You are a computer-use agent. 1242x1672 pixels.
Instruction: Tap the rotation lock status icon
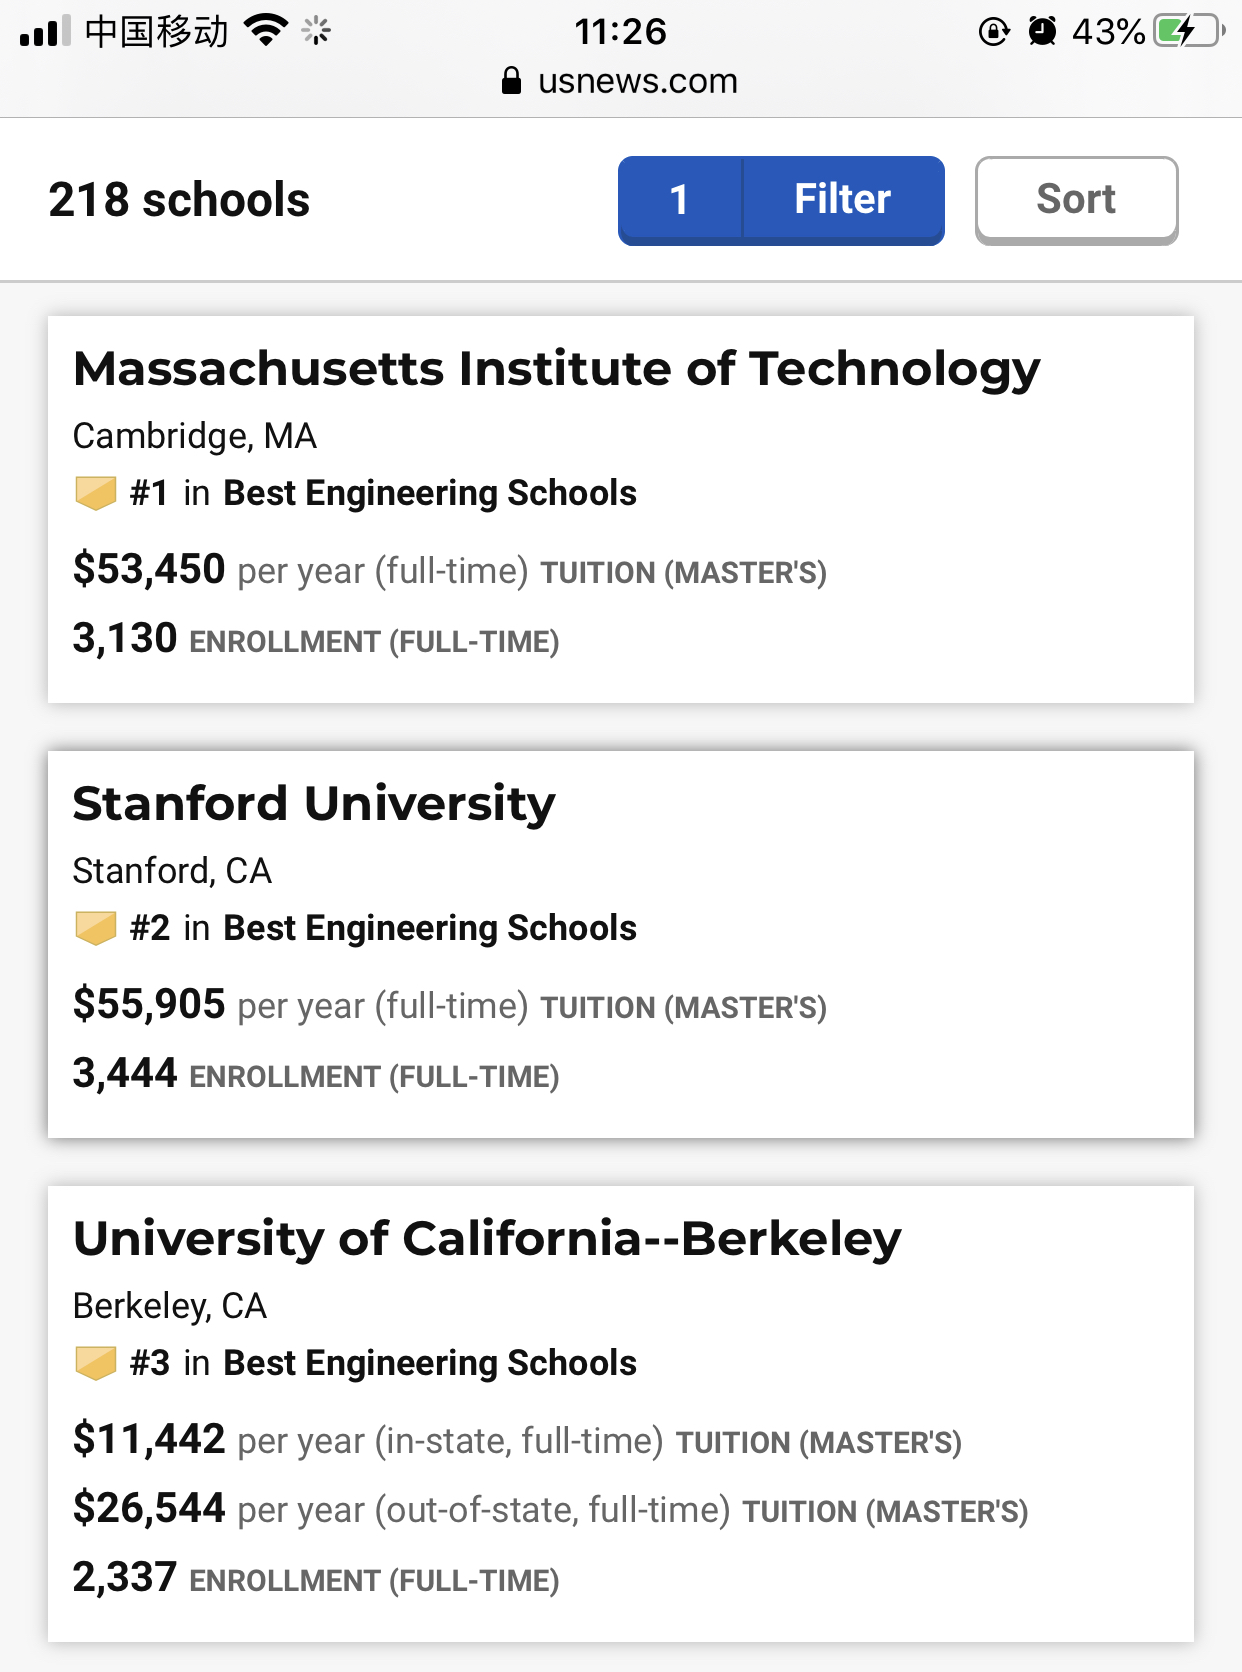[x=994, y=32]
